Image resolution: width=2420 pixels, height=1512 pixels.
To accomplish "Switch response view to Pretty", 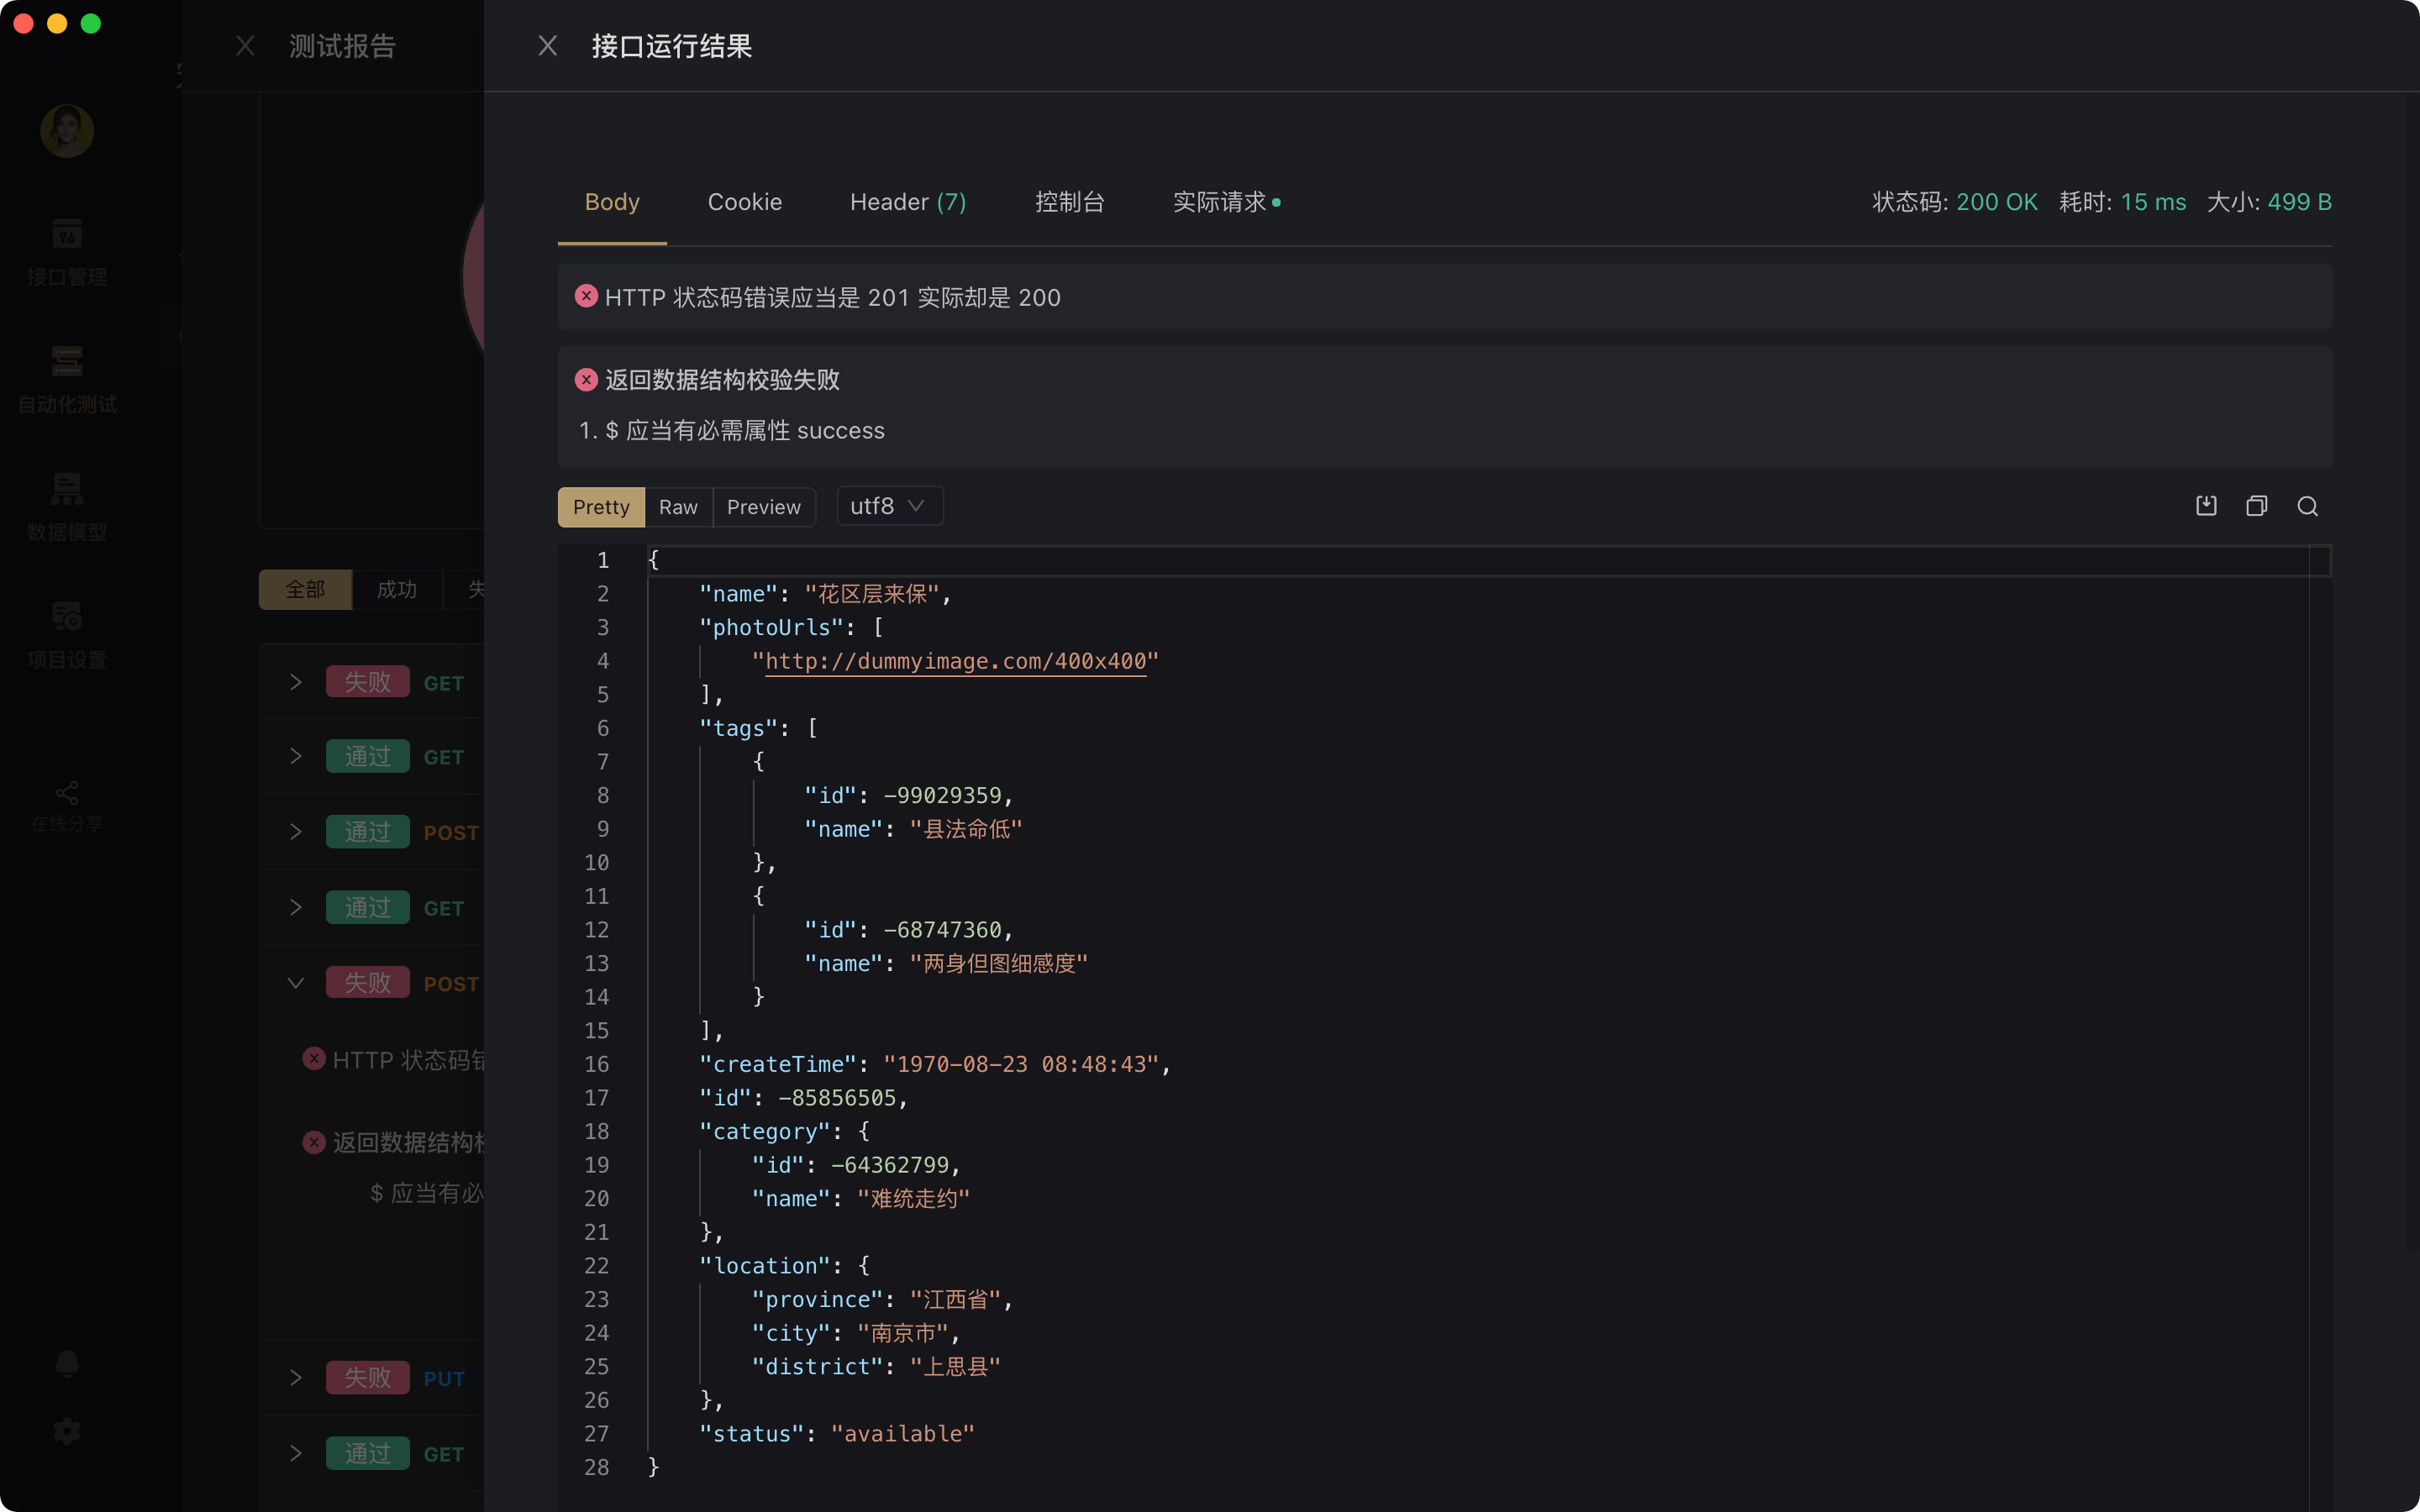I will coord(601,507).
